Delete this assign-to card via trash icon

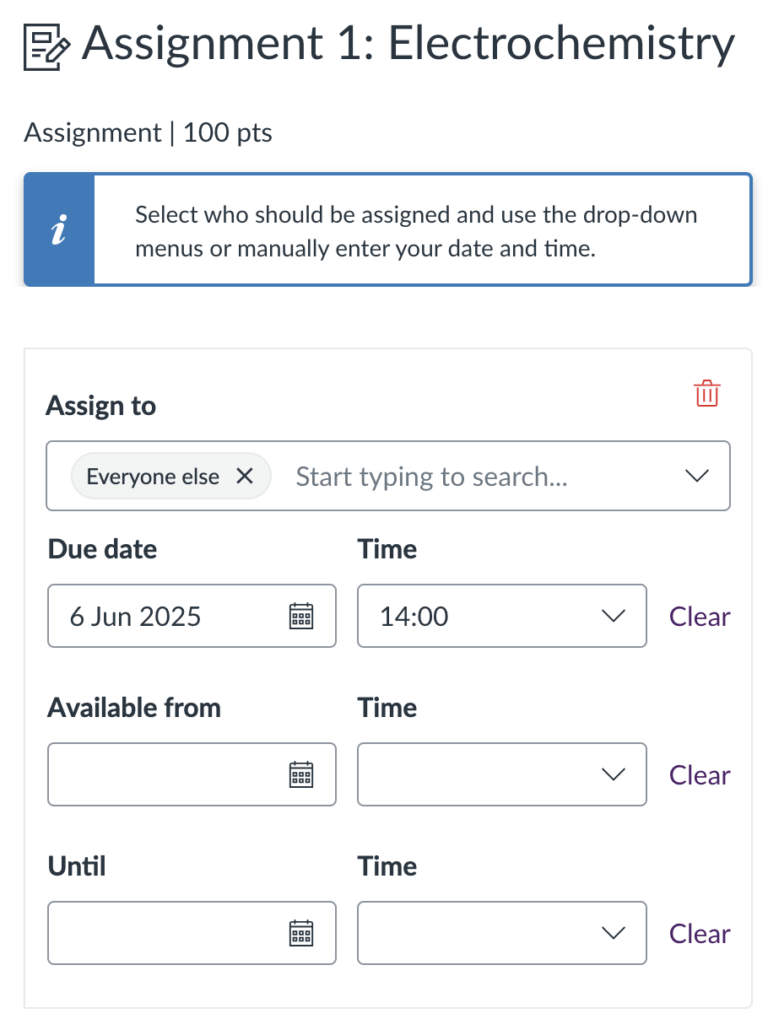coord(706,393)
